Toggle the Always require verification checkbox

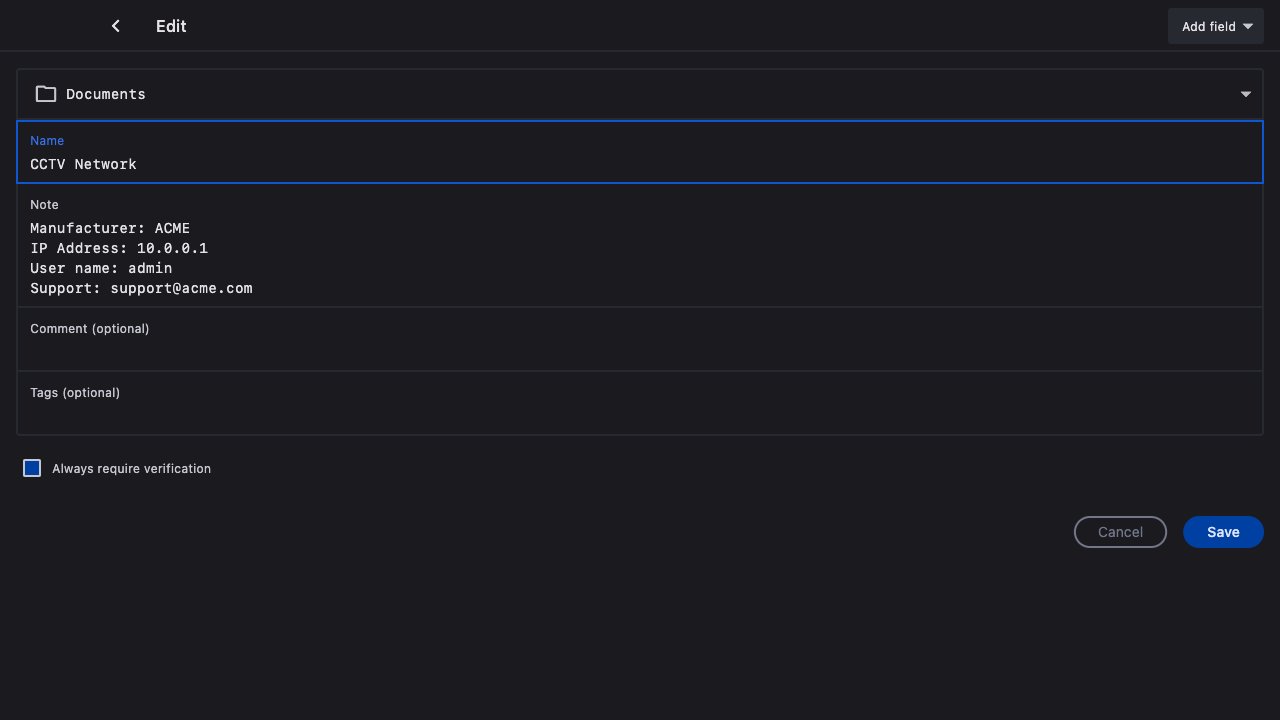pyautogui.click(x=32, y=468)
